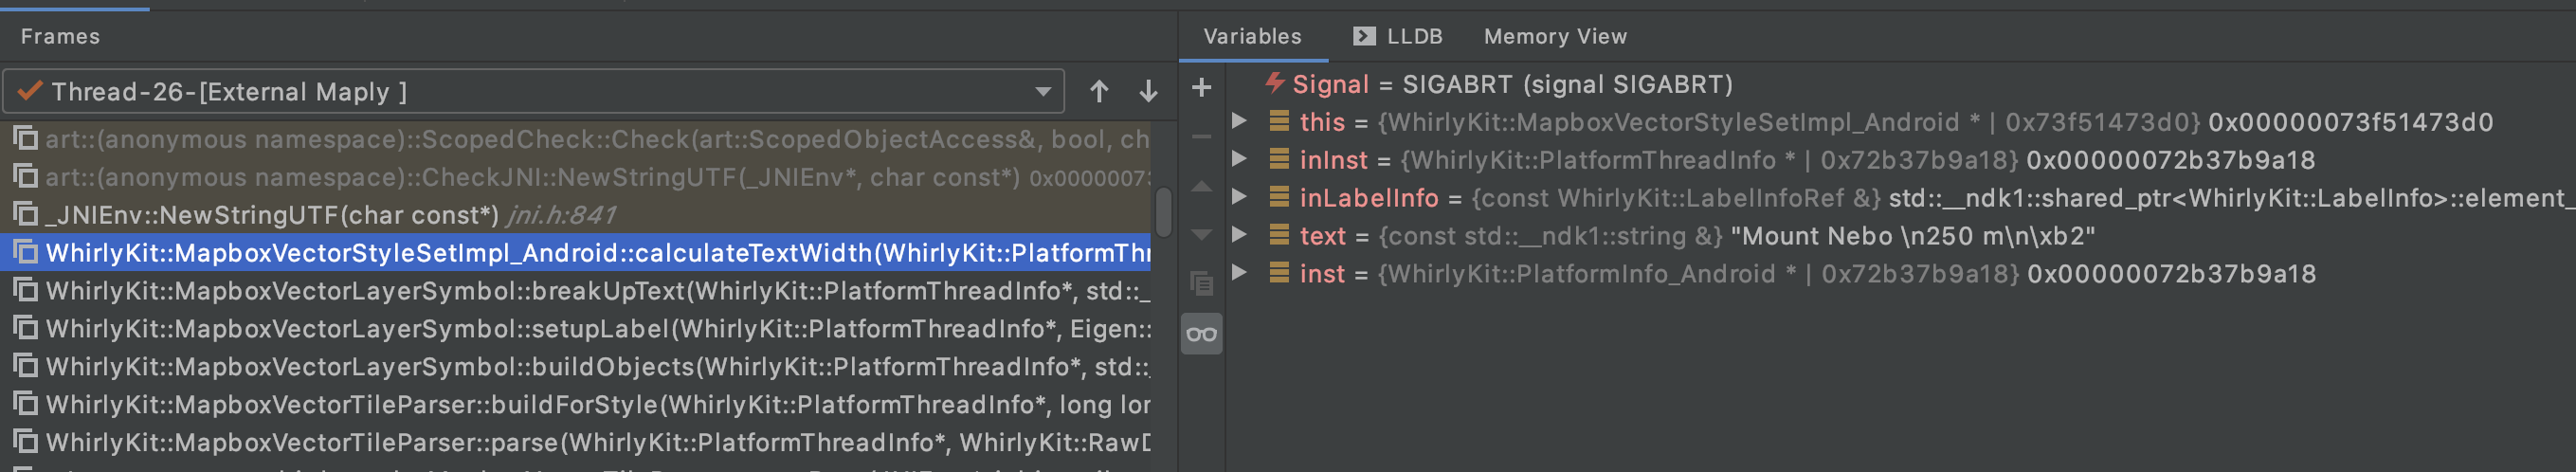Click the frame icon beside setupLabel
Viewport: 2576px width, 472px height.
pos(25,328)
